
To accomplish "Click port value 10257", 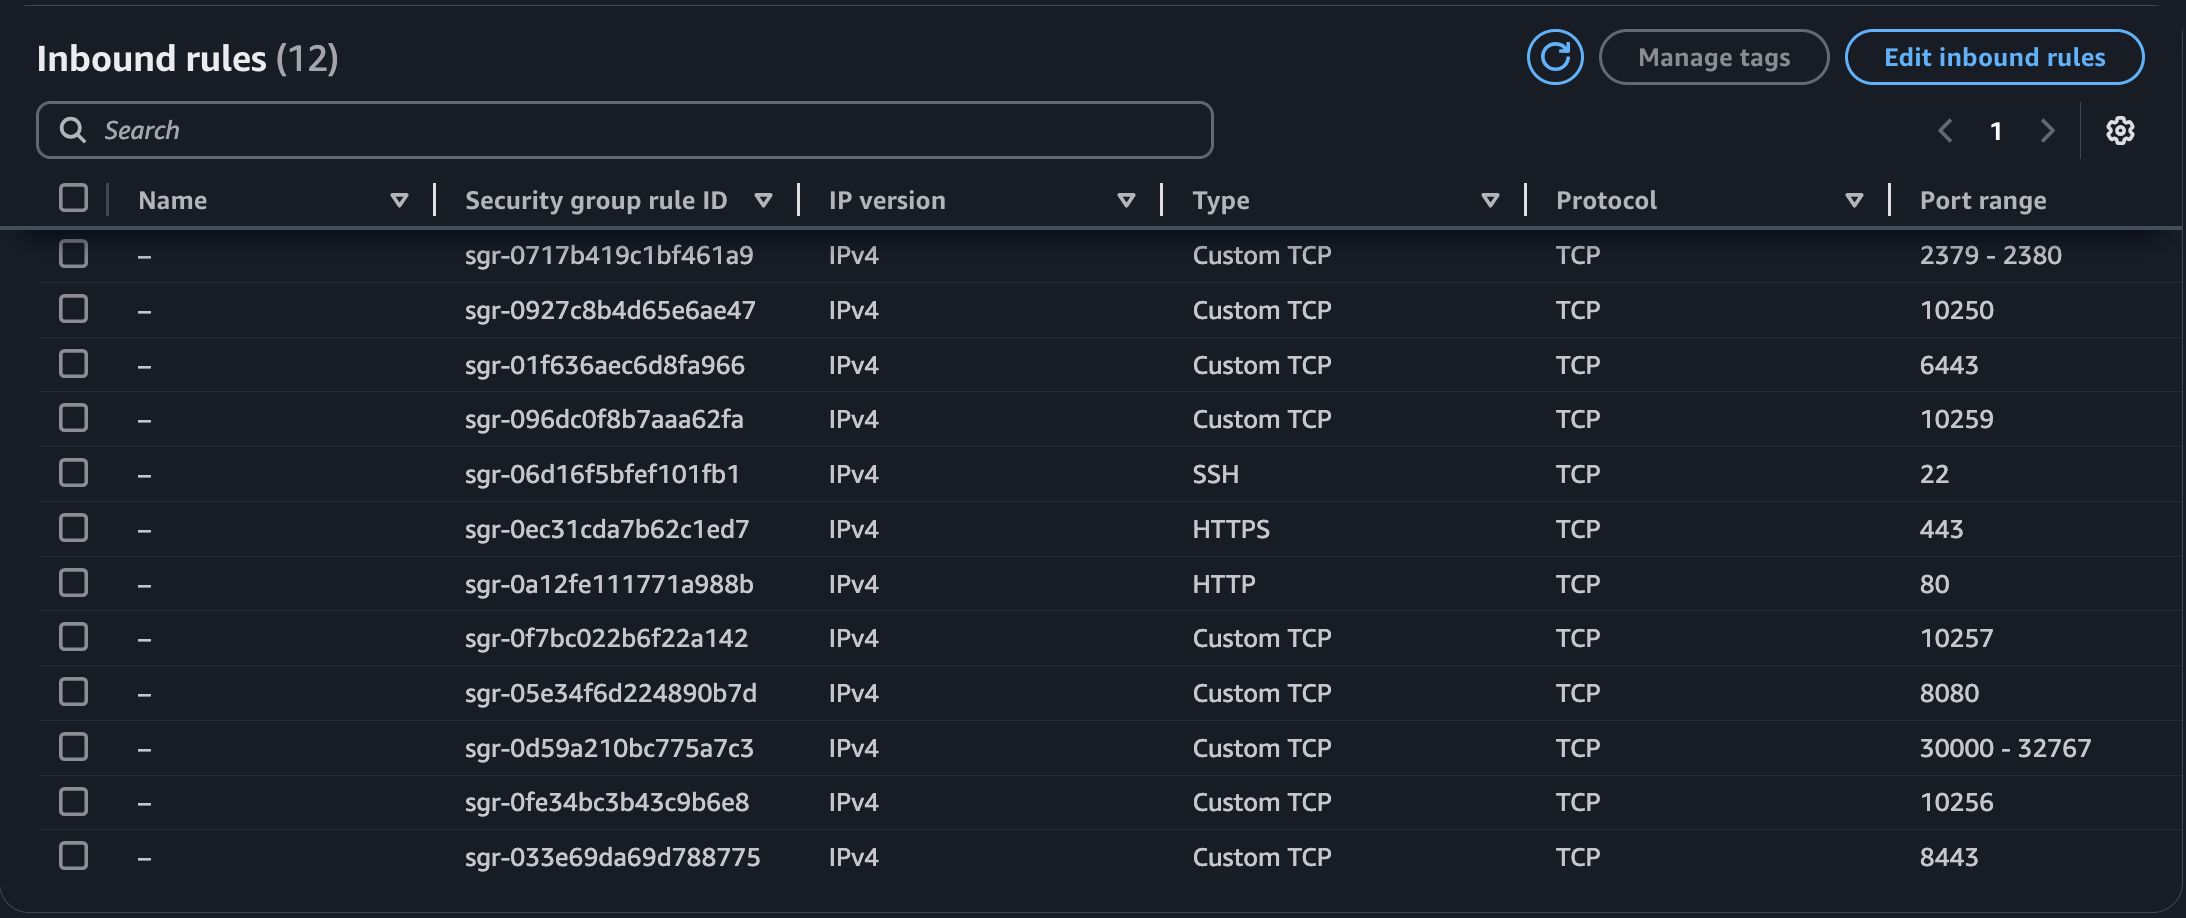I will [1957, 638].
